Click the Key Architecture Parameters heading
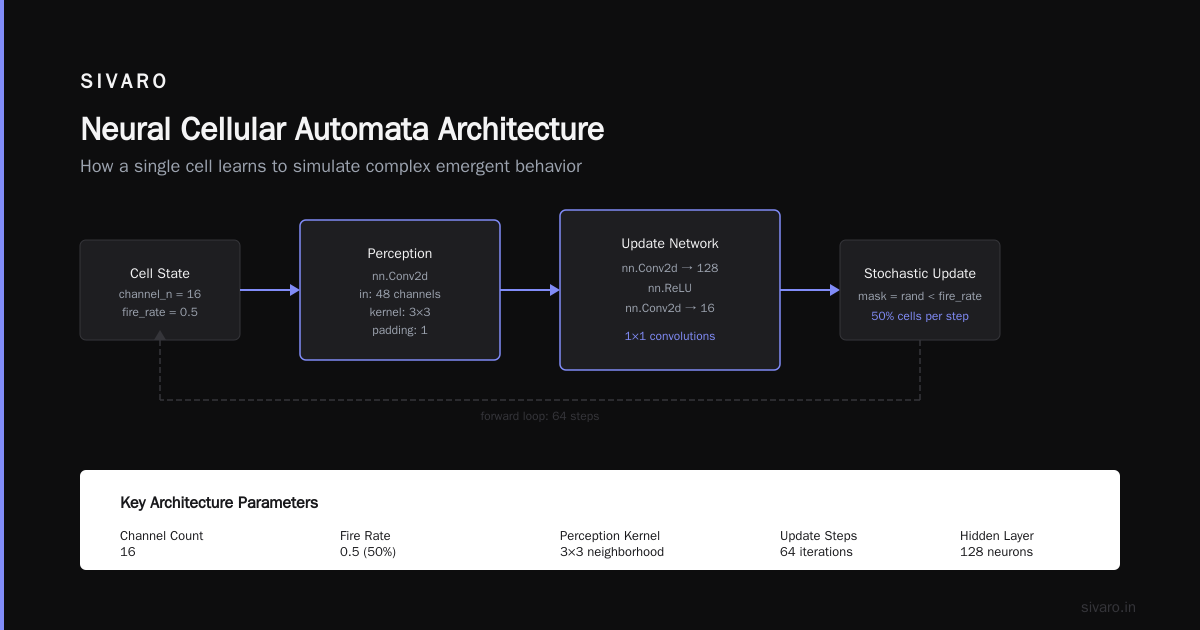 (x=219, y=503)
